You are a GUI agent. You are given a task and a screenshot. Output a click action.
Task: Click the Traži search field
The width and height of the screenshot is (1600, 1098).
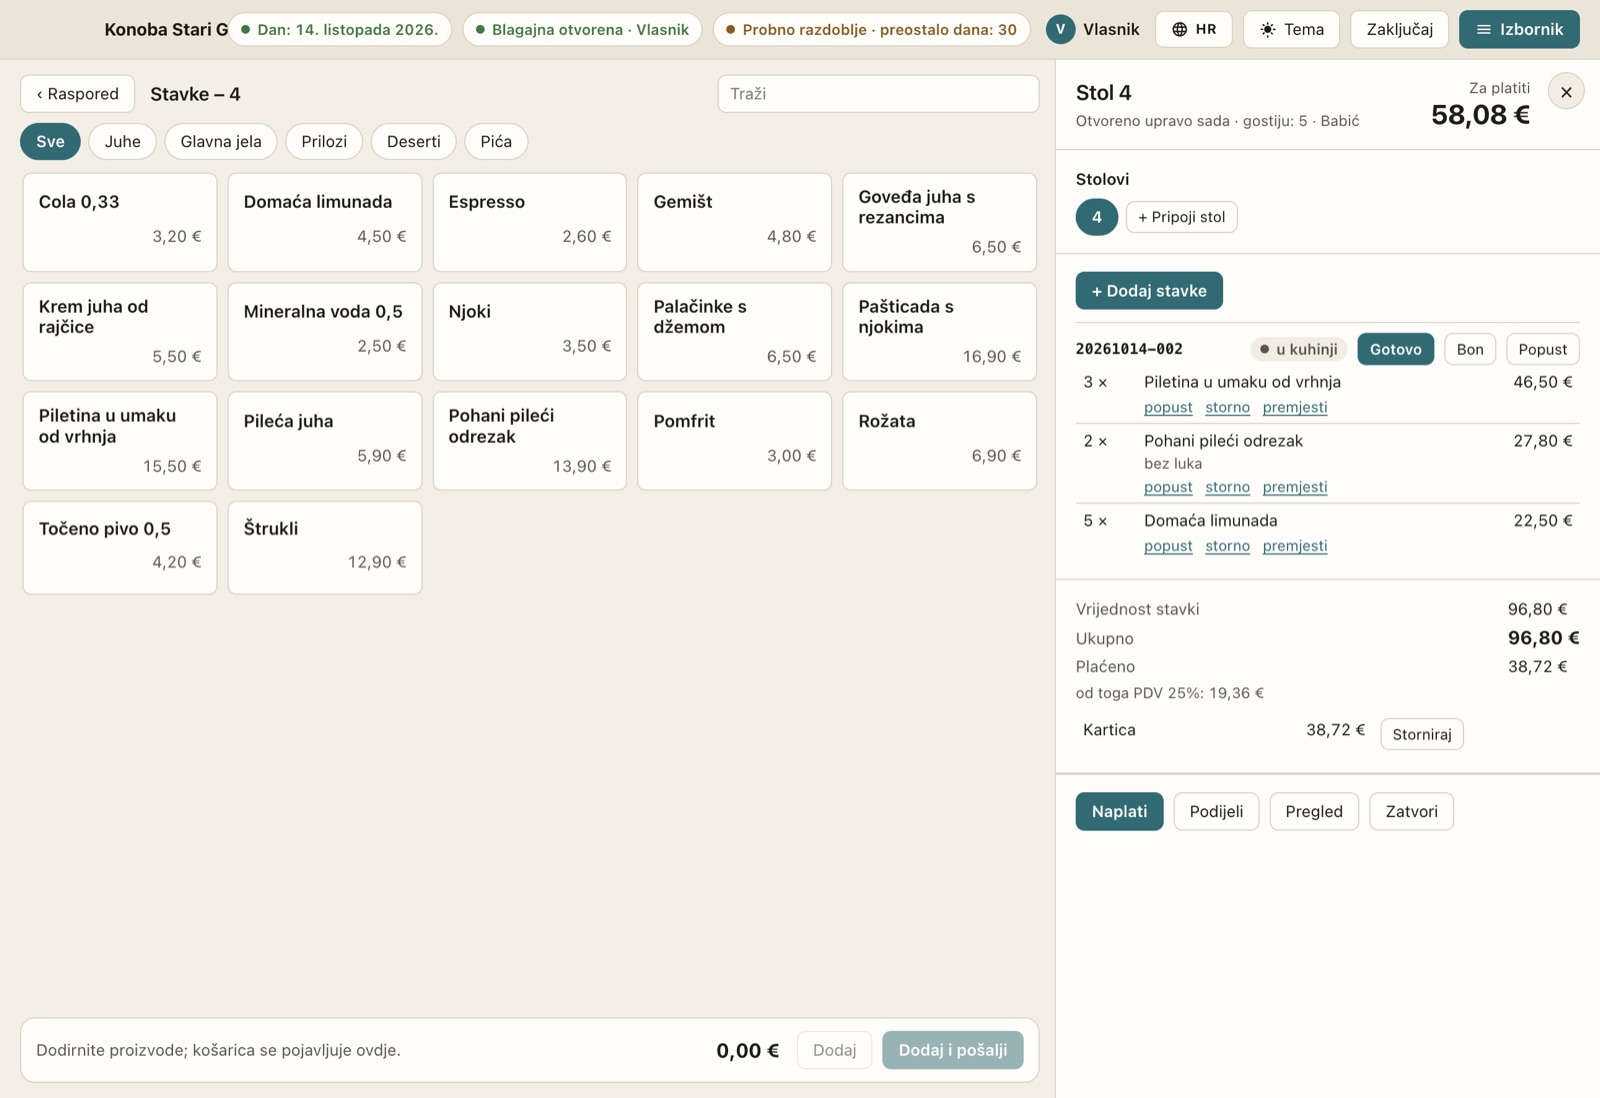[878, 94]
